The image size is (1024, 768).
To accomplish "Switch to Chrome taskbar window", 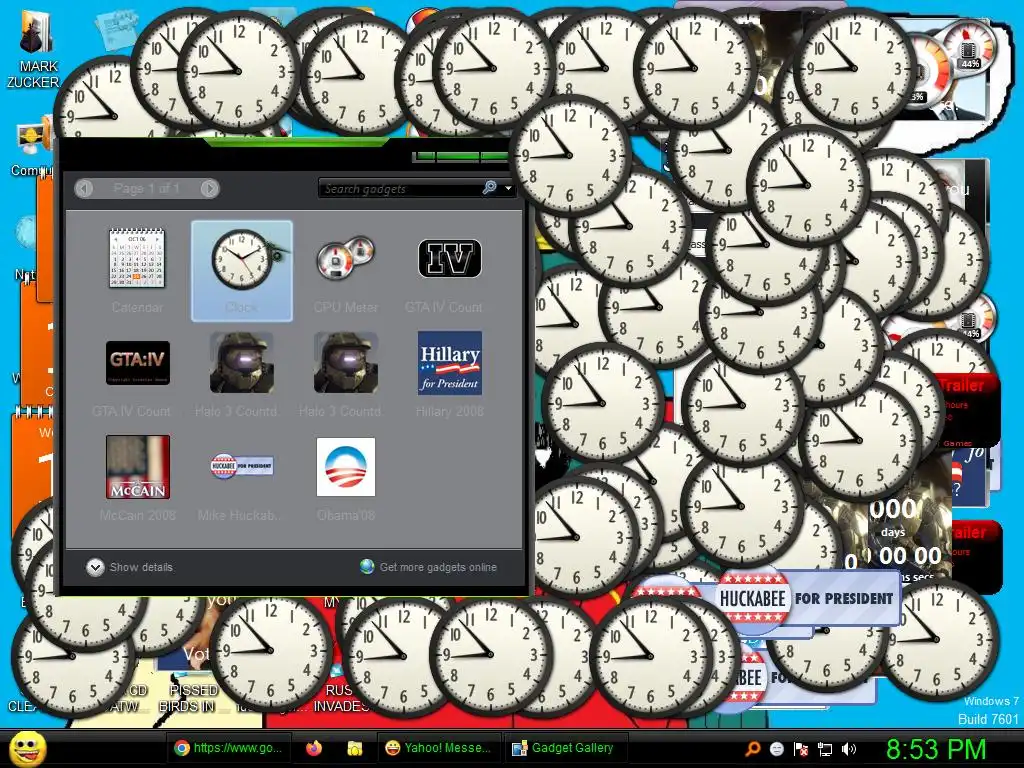I will 228,748.
